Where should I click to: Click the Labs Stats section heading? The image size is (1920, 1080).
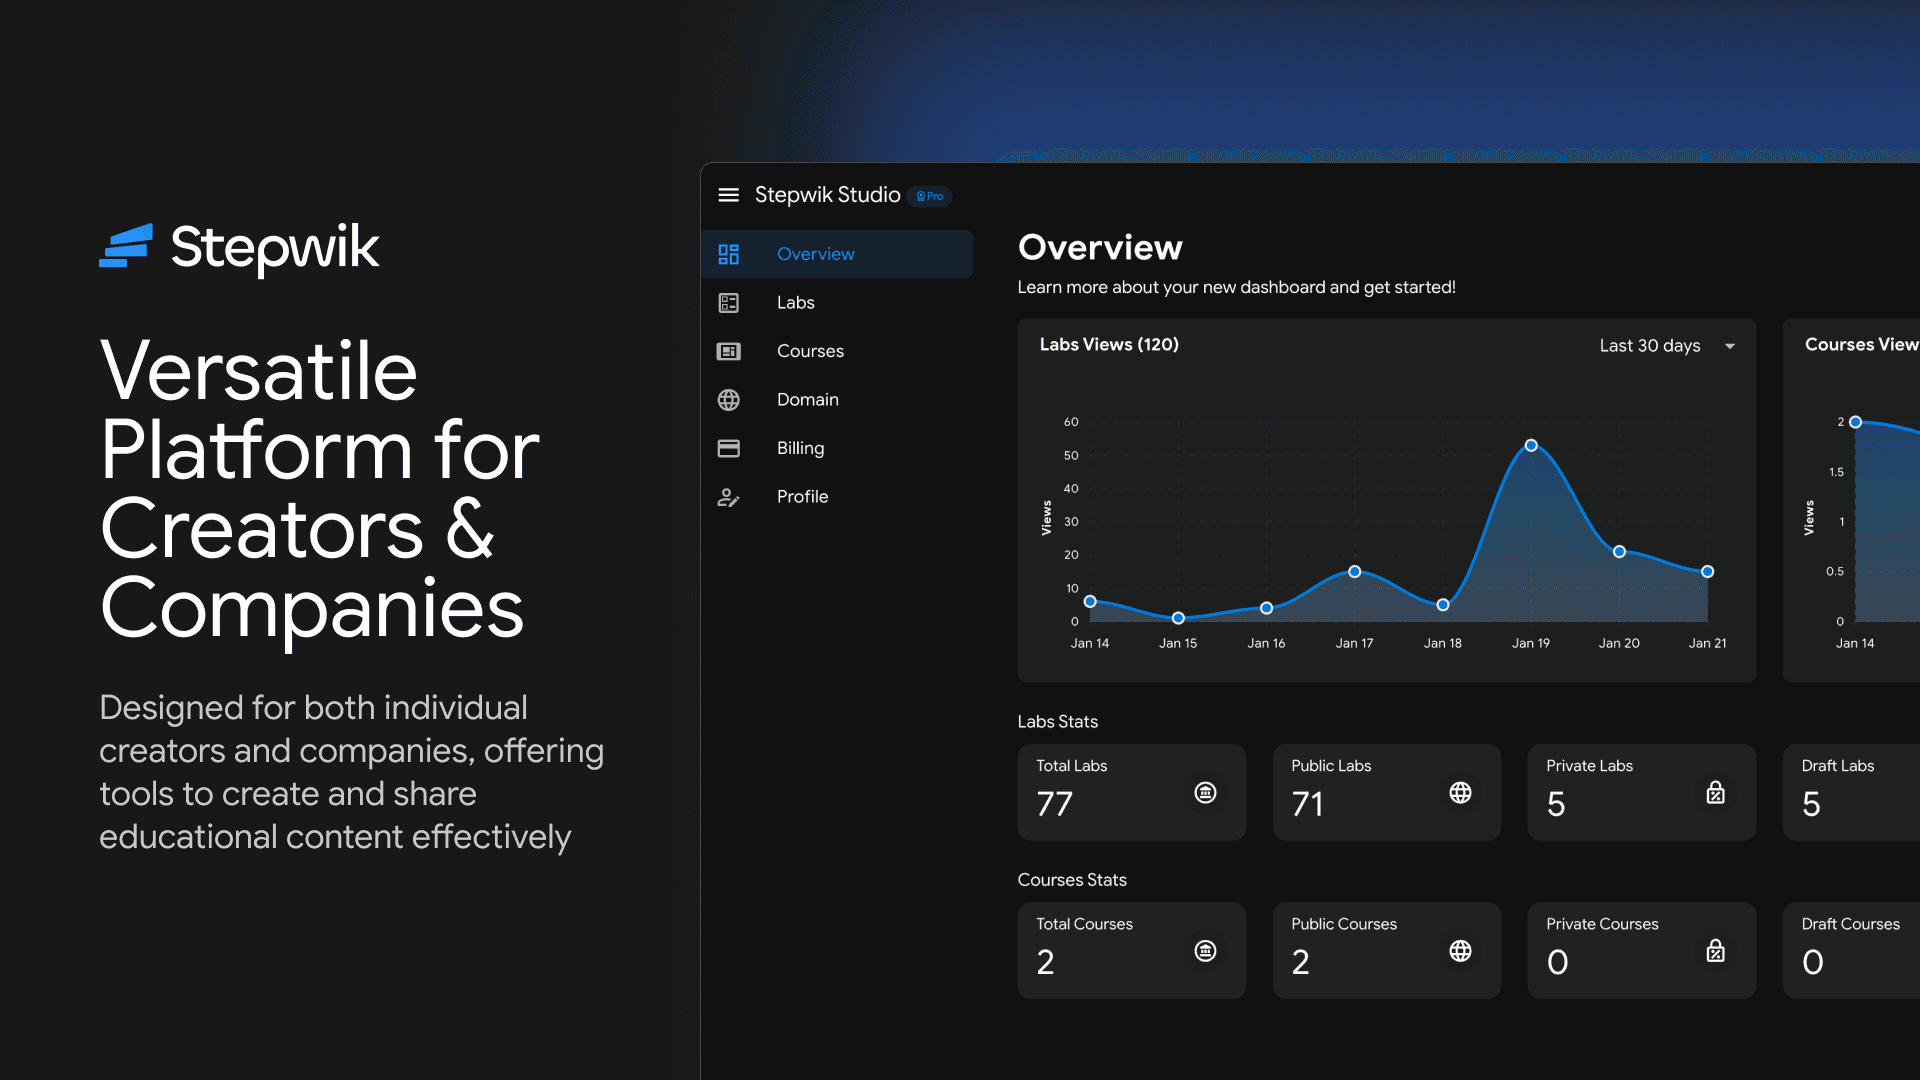[1057, 722]
